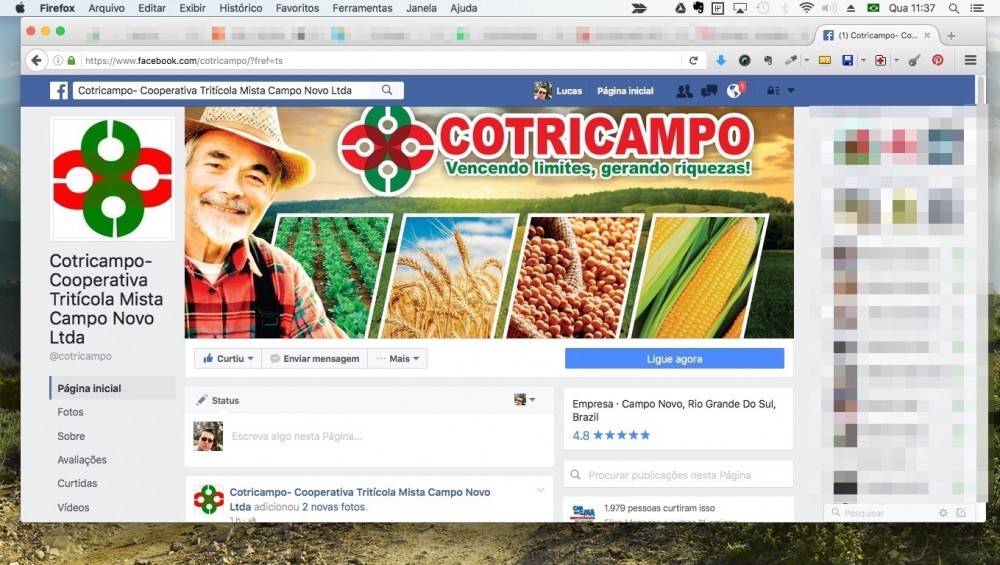Click the Wi-Fi status icon
This screenshot has height=565, width=1000.
pos(806,8)
